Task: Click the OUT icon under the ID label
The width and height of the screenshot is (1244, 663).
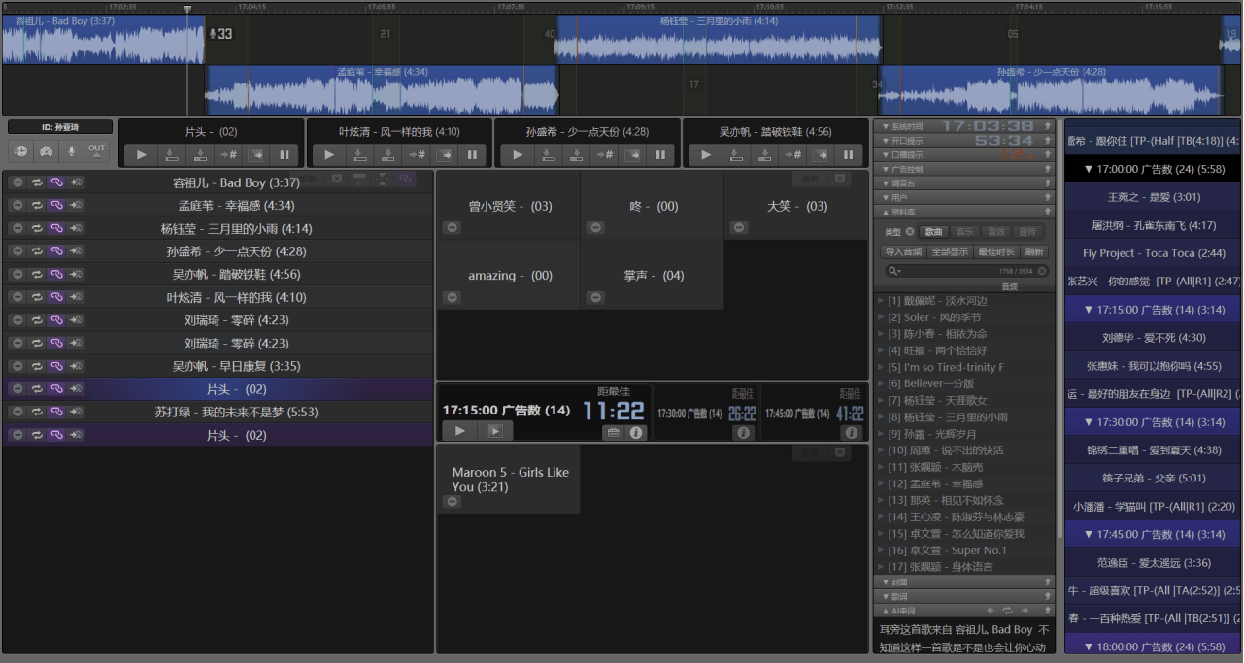Action: [x=96, y=151]
